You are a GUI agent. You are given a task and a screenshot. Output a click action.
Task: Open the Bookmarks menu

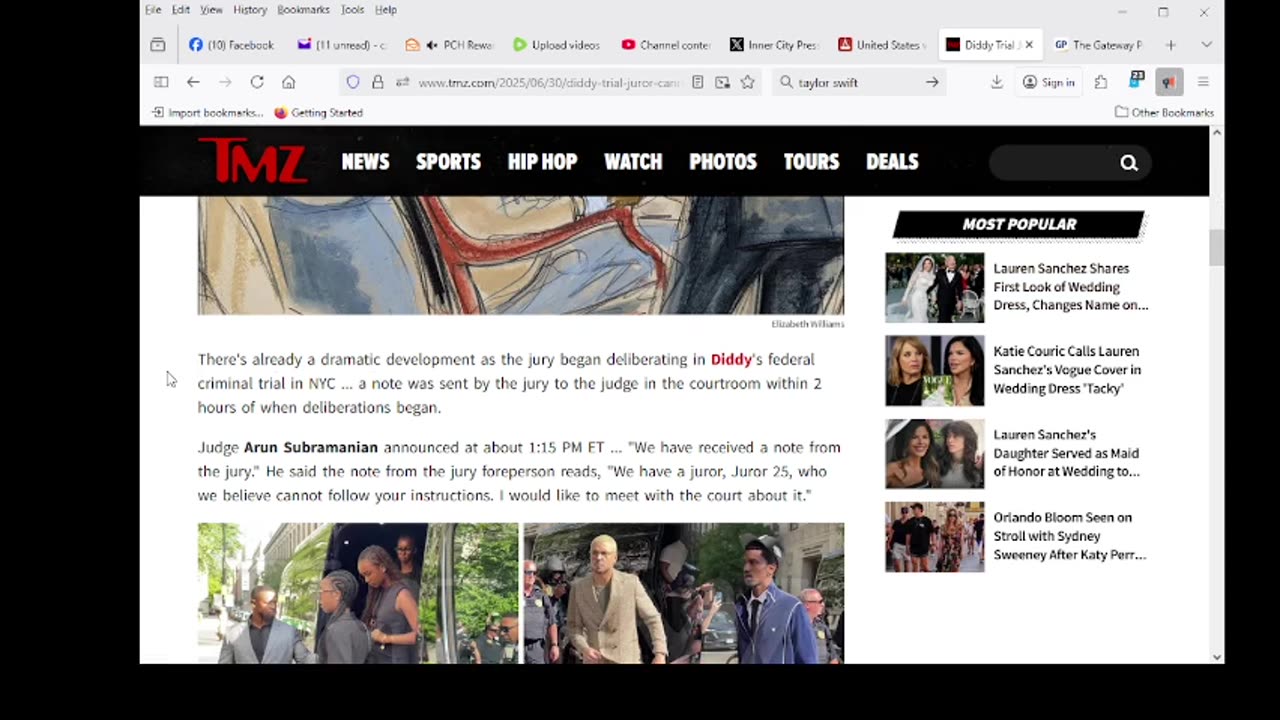(x=303, y=10)
